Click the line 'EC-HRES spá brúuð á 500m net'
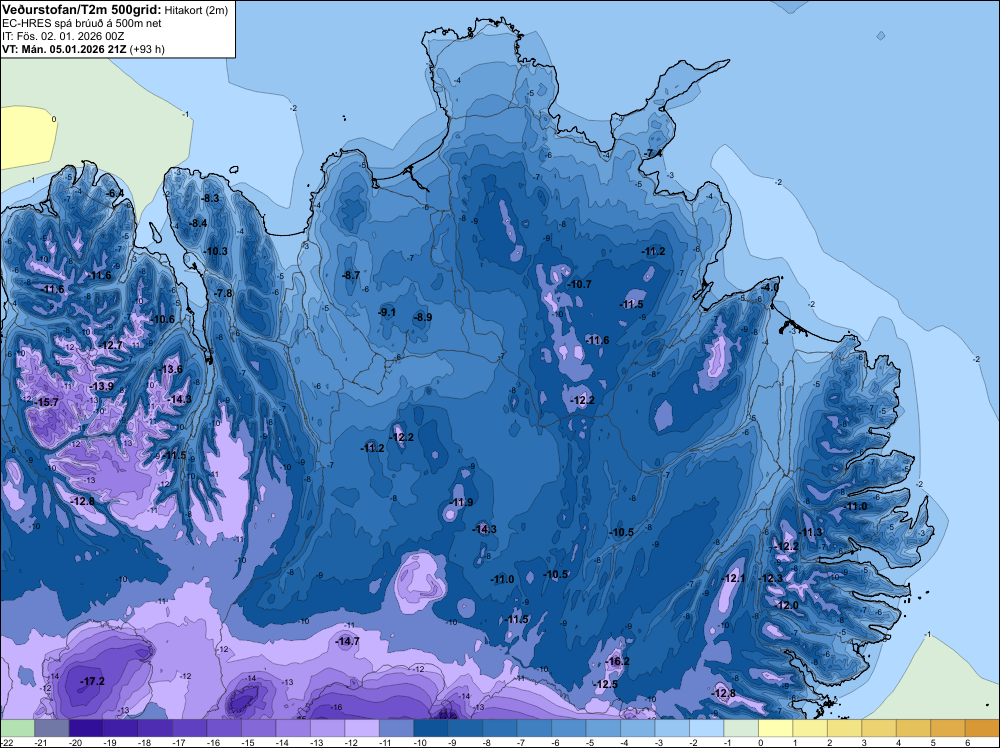 point(82,23)
